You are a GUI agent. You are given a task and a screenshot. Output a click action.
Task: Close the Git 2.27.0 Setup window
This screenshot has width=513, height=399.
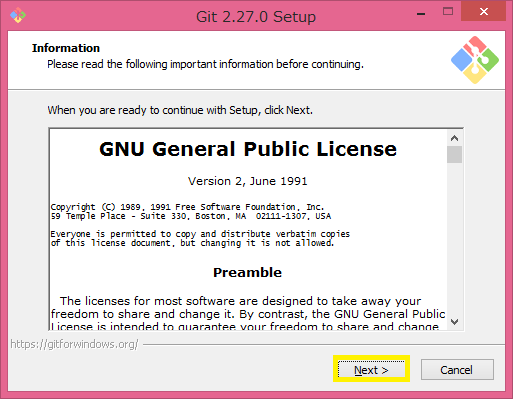pos(484,12)
